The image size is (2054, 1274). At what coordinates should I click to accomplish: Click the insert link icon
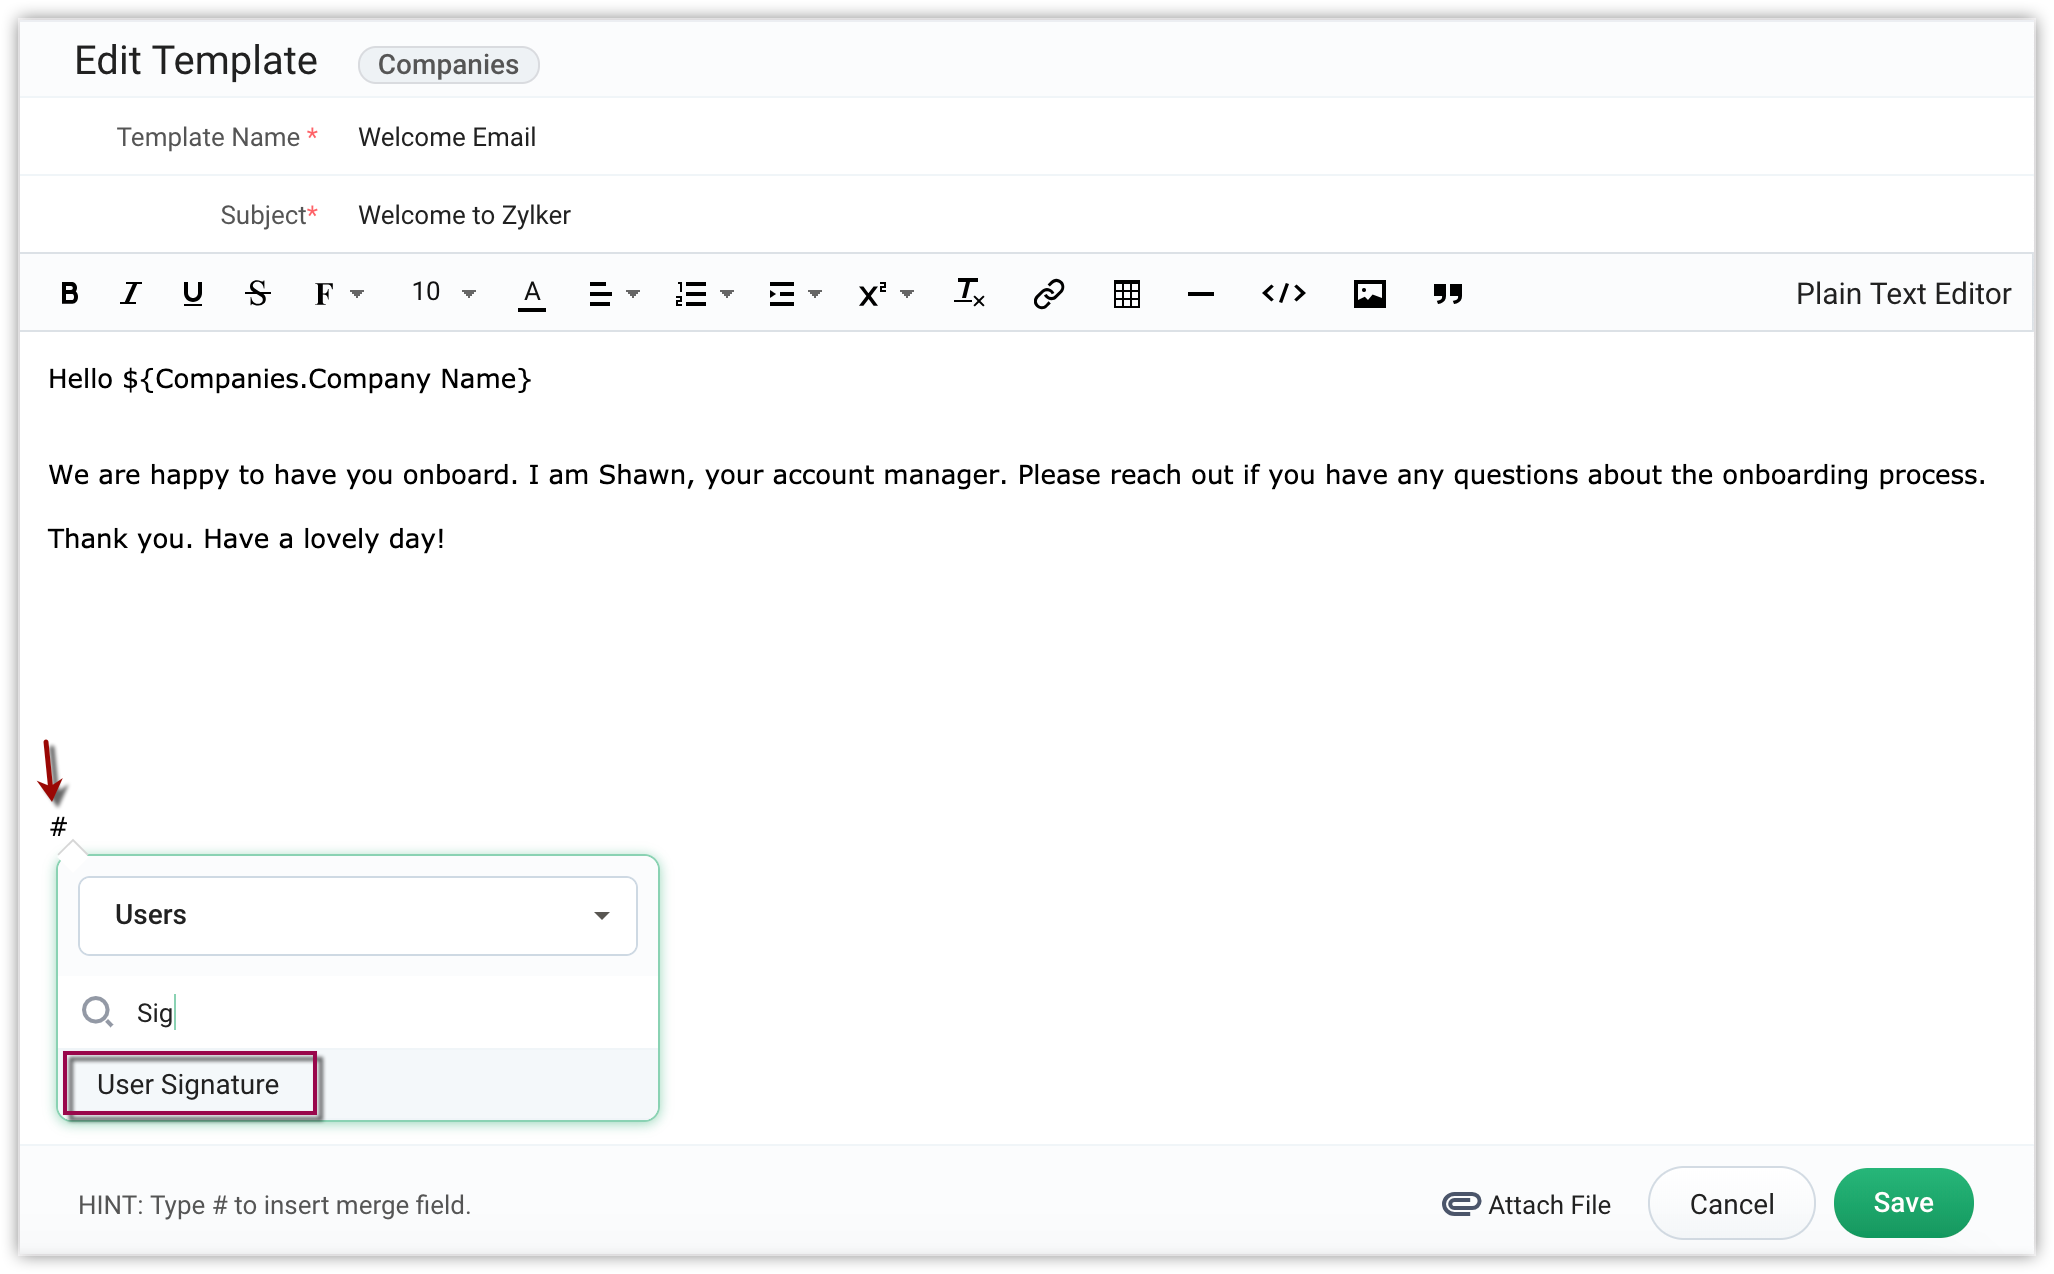1047,293
